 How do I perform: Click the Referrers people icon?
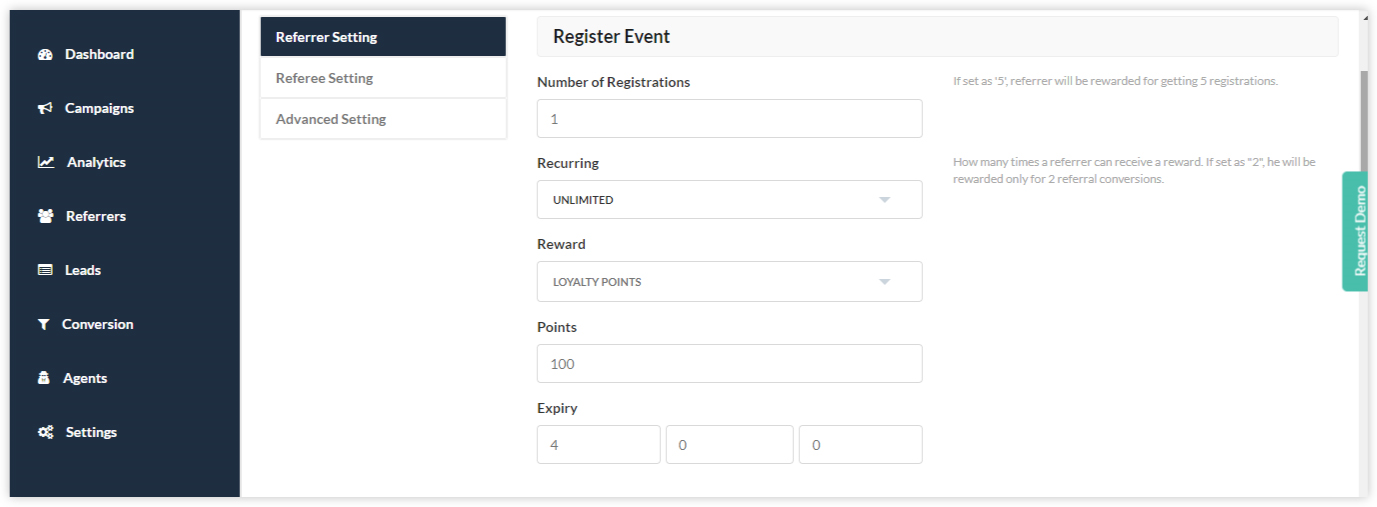[45, 216]
